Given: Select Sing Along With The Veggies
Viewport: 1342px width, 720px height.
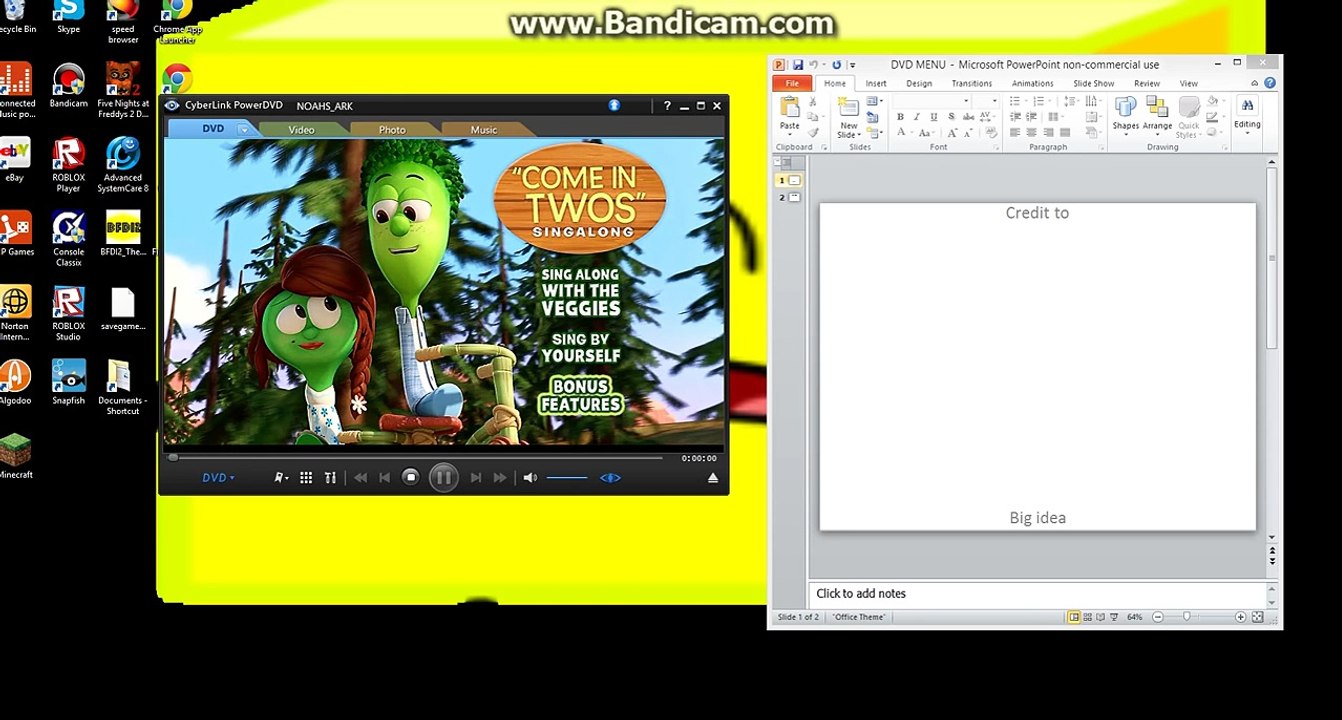Looking at the screenshot, I should click(581, 291).
